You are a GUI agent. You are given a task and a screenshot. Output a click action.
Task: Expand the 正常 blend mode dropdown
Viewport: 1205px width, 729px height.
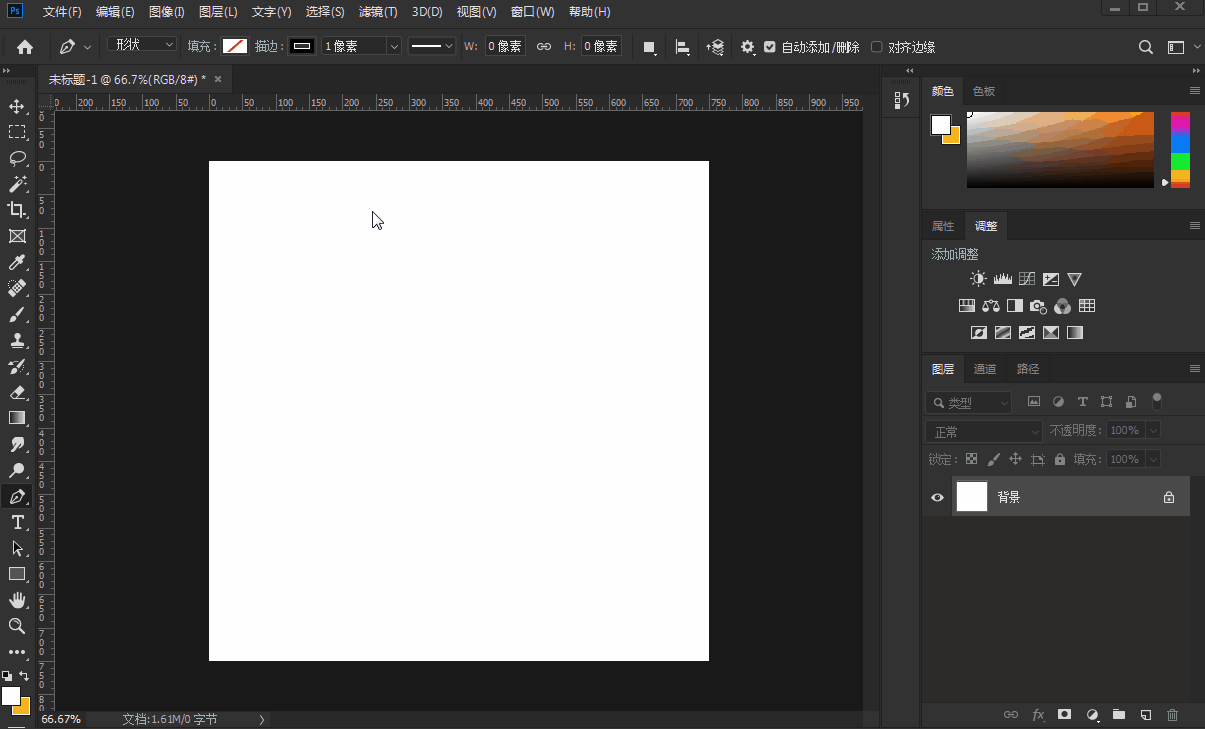(984, 432)
